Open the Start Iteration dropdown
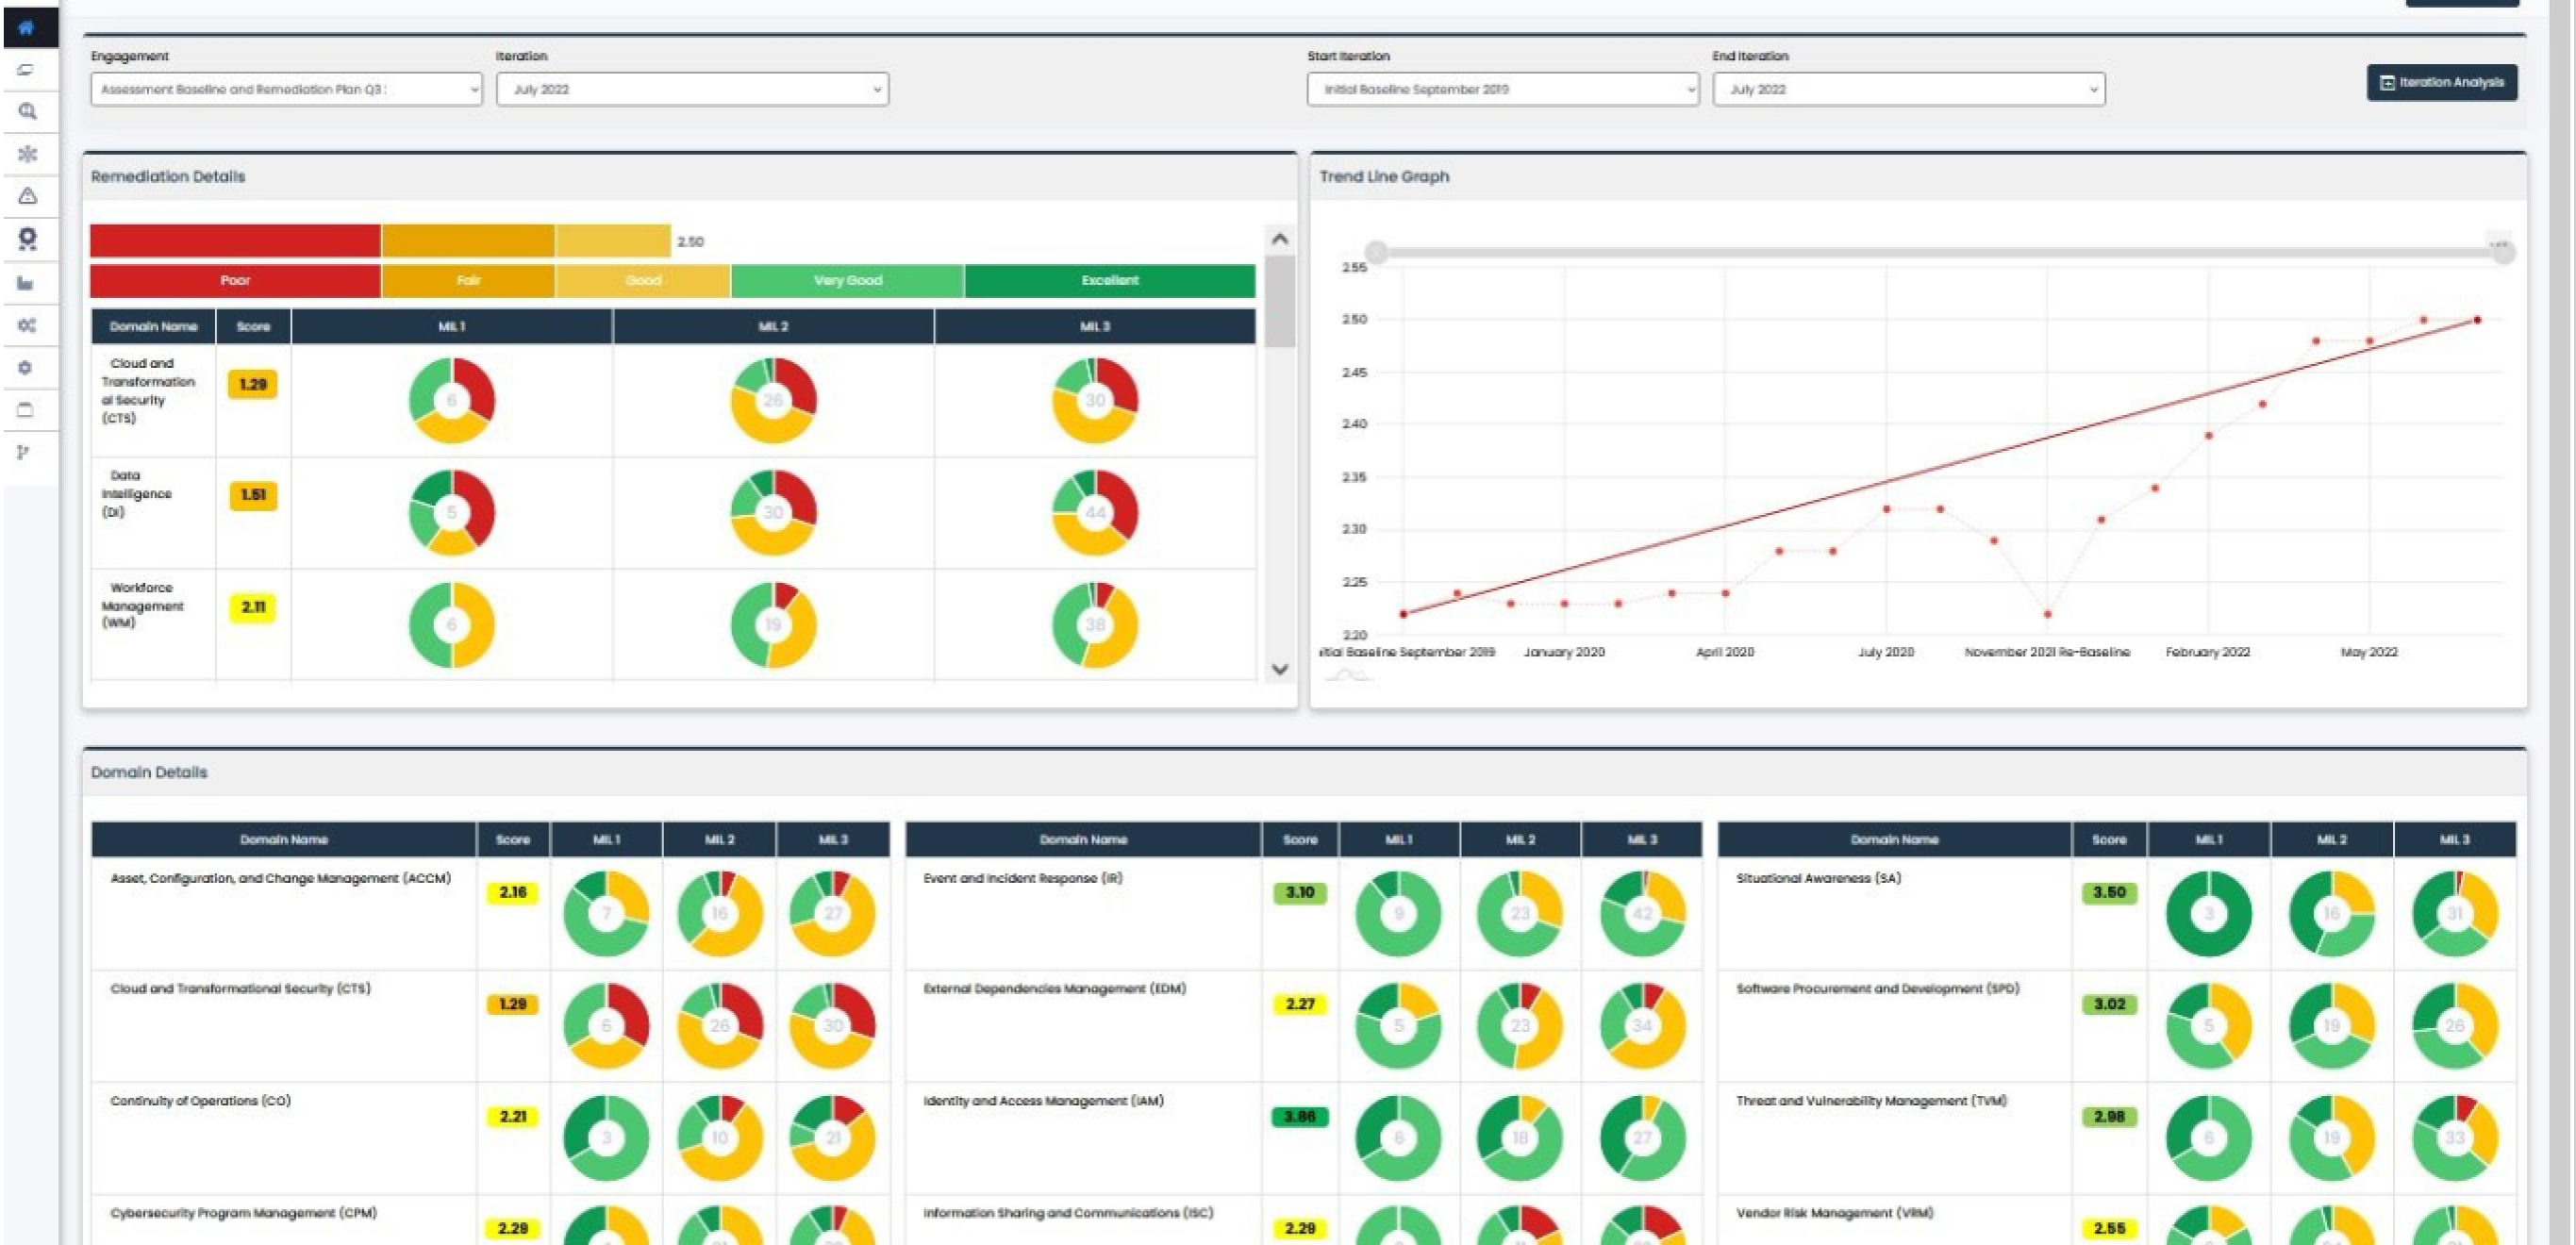The image size is (2576, 1245). pos(1502,89)
